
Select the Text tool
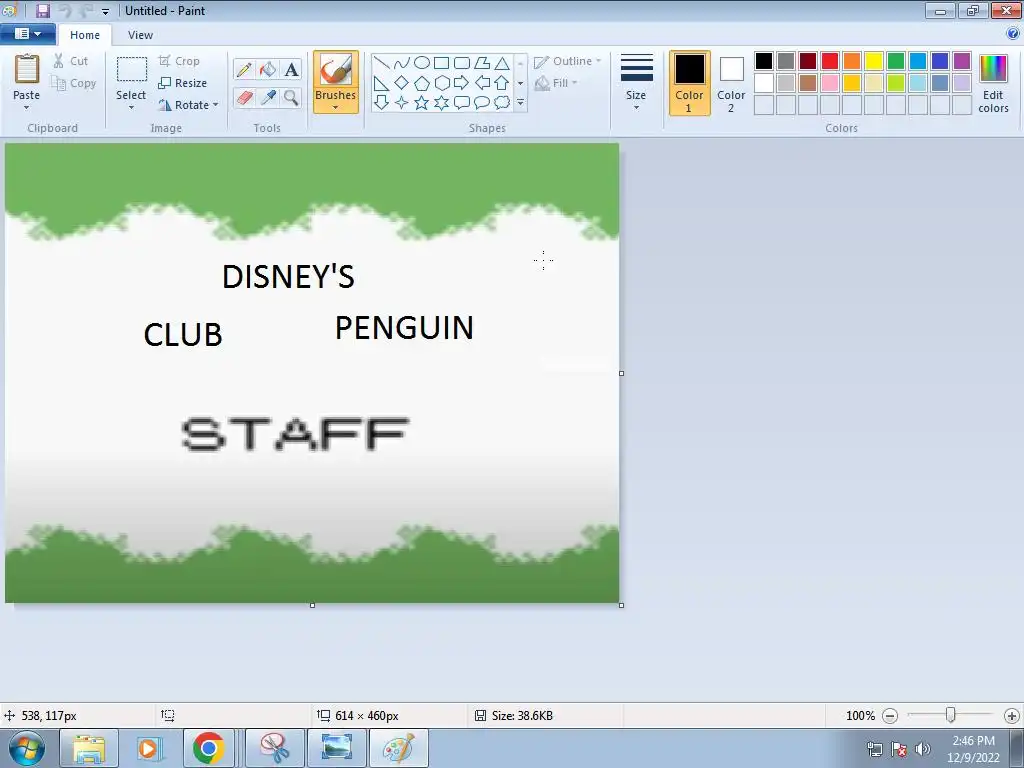click(x=291, y=69)
